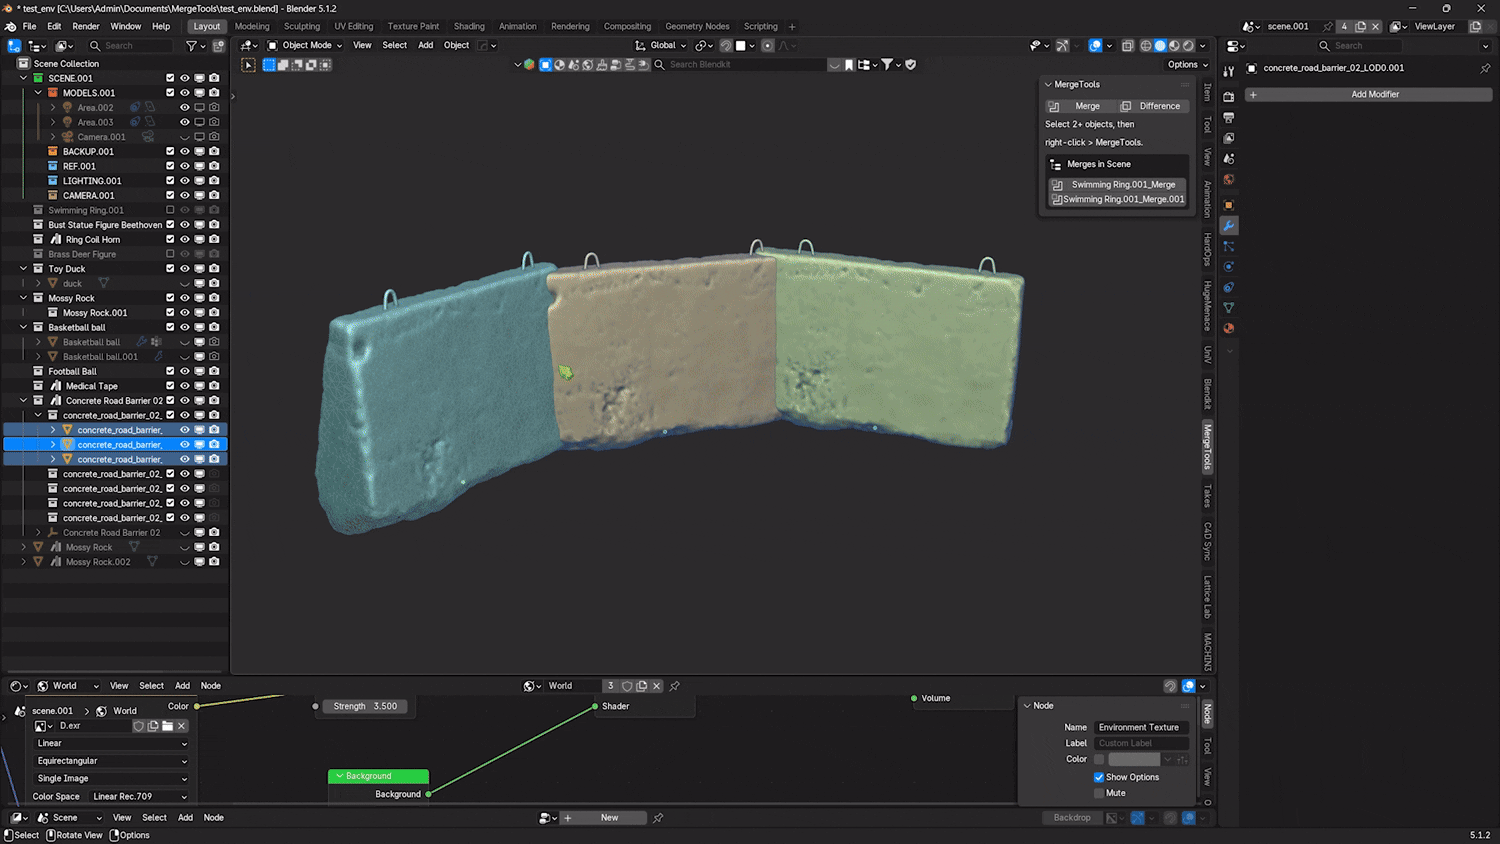Select the Tweak cursor tool icon in viewport
The height and width of the screenshot is (844, 1500).
click(249, 65)
